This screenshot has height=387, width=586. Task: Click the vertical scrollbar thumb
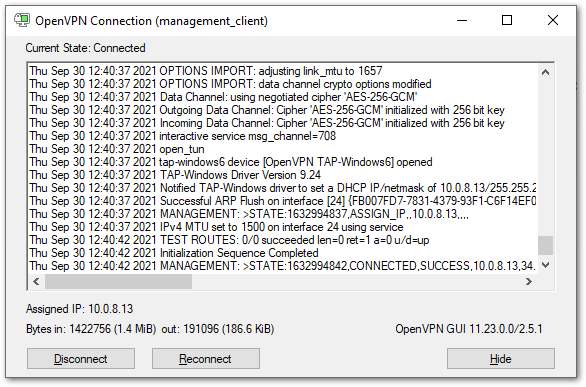coord(545,245)
